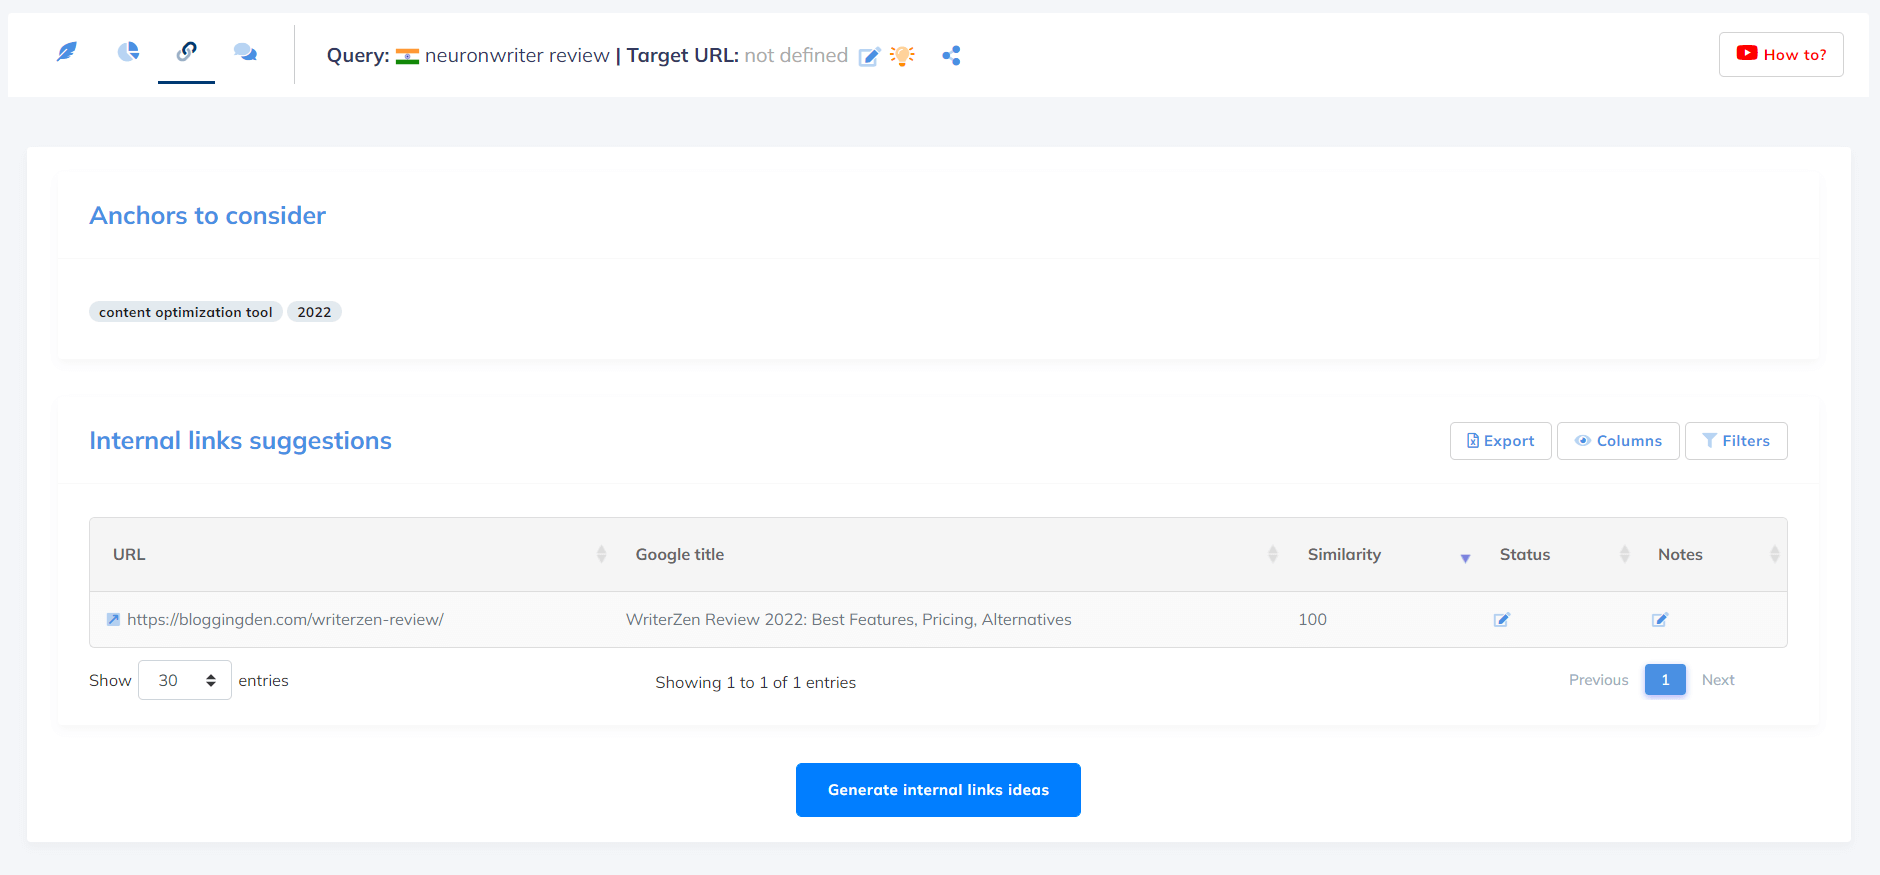Screen dimensions: 1880x875
Task: Click the Anchors to consider heading
Action: 207,216
